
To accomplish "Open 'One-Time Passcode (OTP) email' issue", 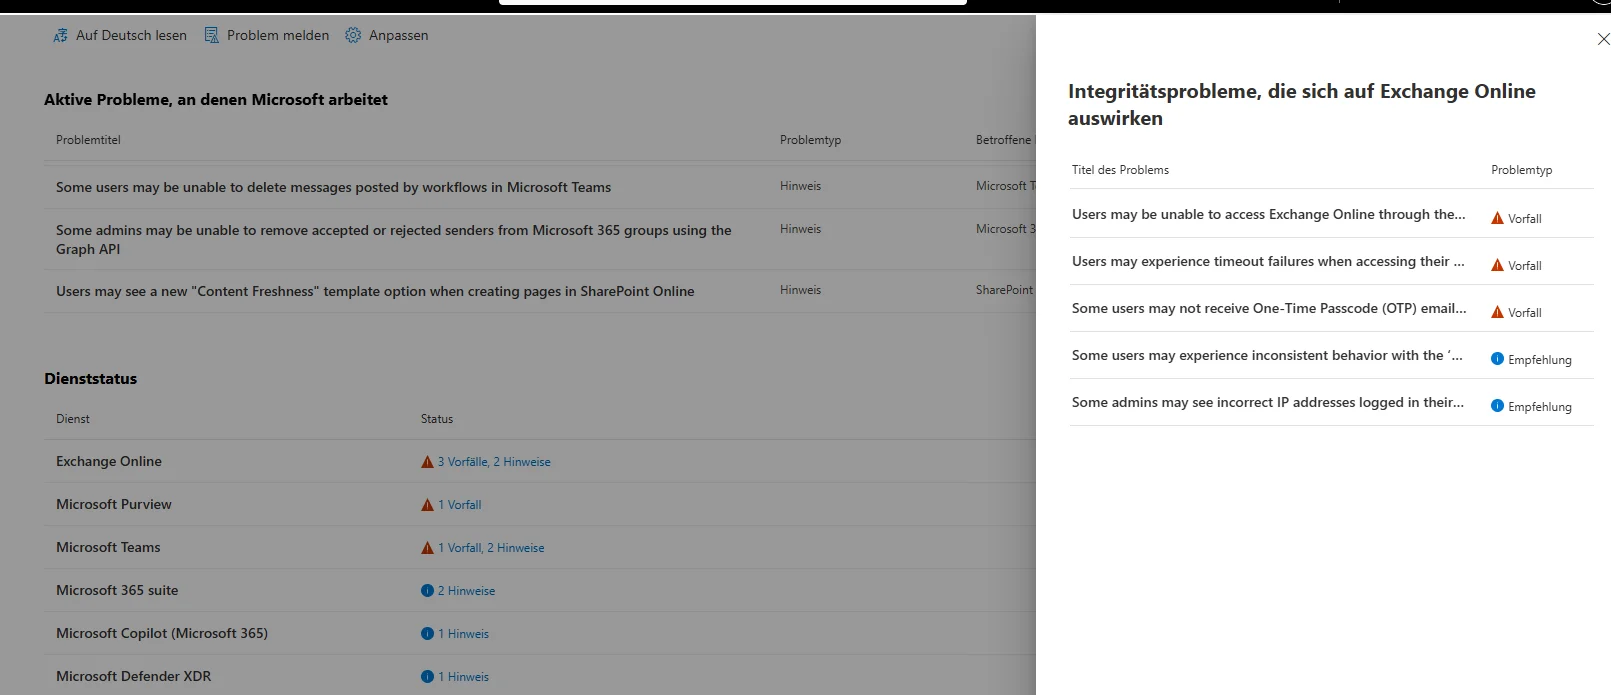I will (1269, 308).
